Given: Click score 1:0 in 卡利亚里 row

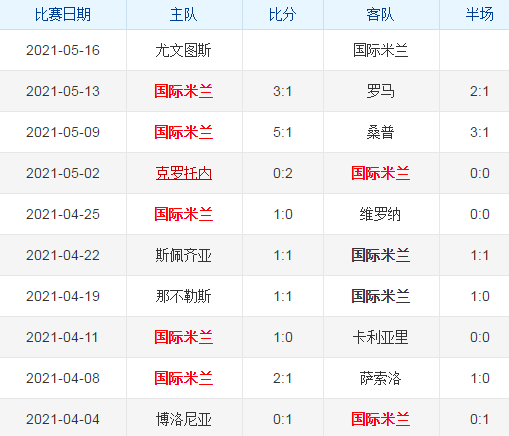Looking at the screenshot, I should [283, 337].
